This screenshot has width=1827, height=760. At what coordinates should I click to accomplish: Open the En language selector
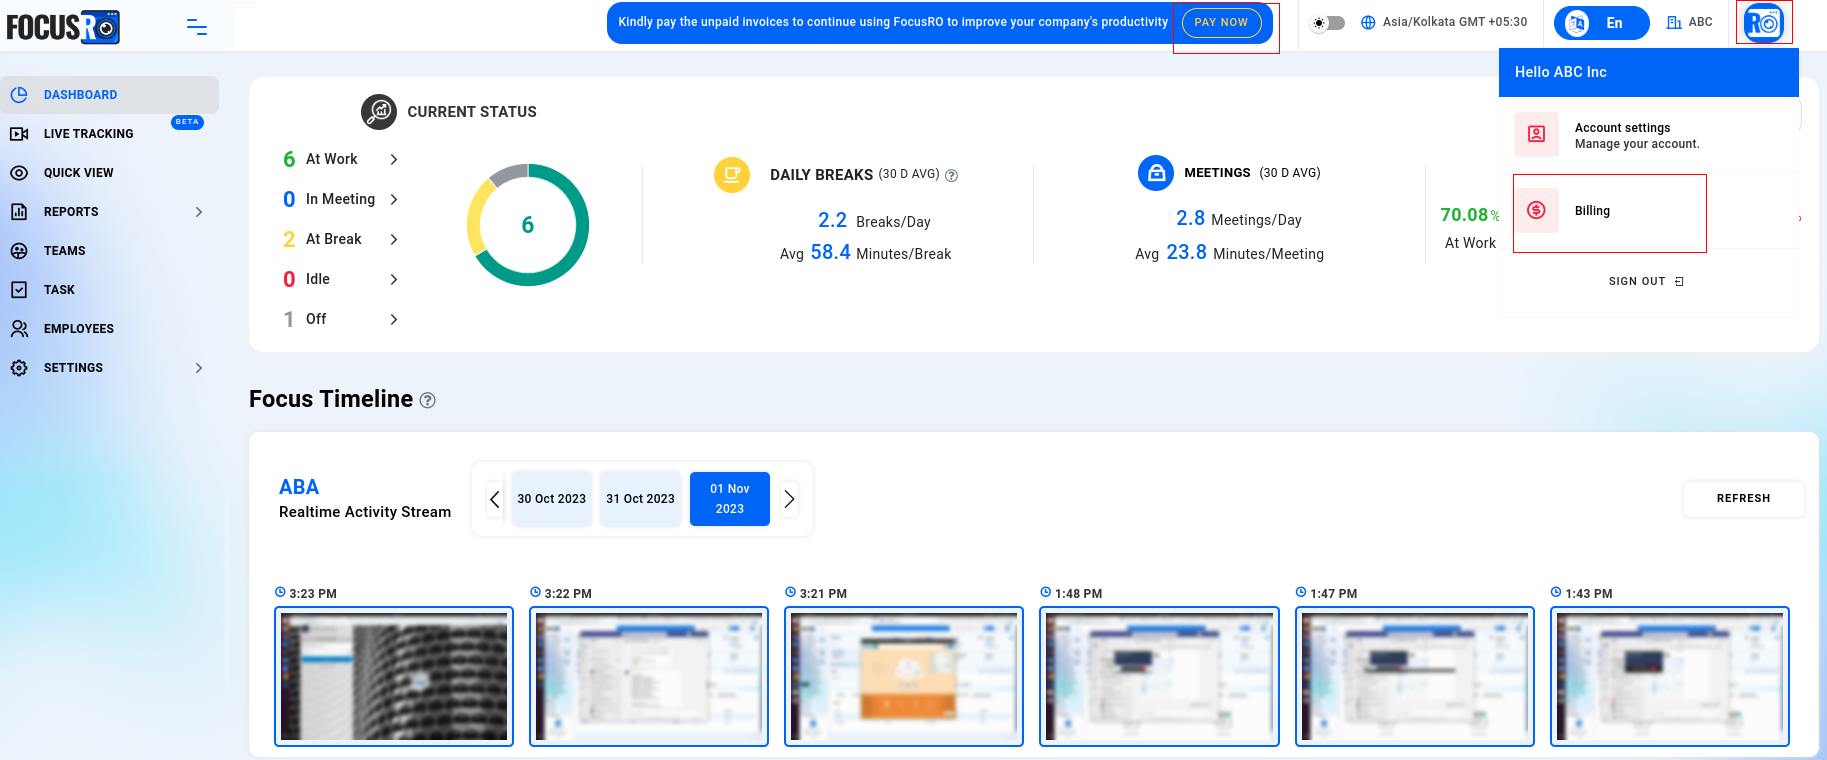pyautogui.click(x=1601, y=23)
